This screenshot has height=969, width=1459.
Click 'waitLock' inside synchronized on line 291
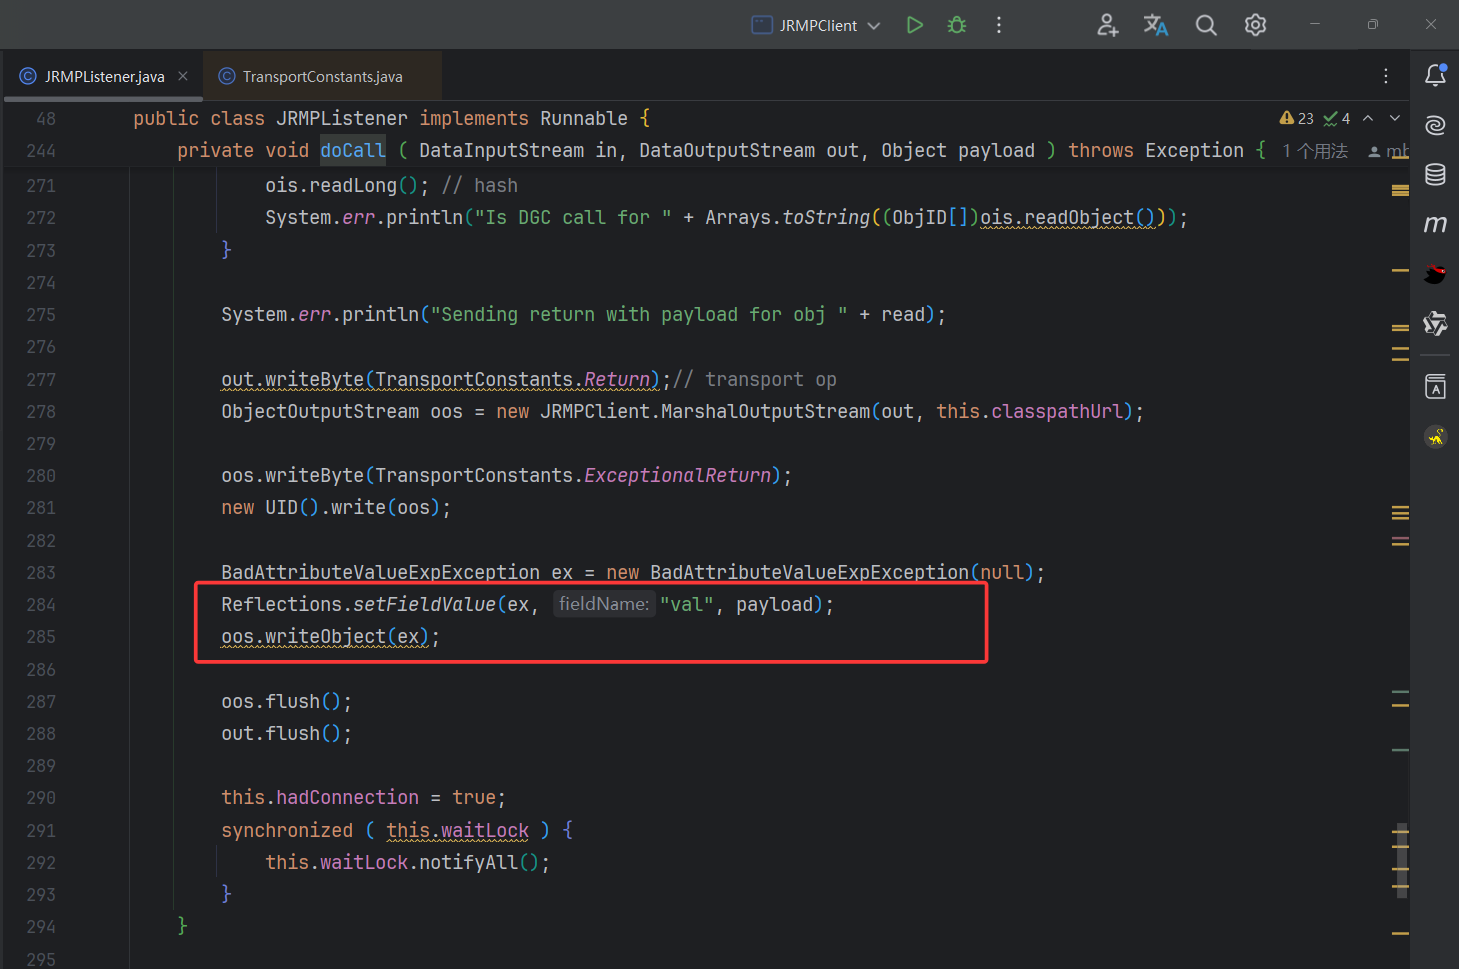click(x=485, y=830)
